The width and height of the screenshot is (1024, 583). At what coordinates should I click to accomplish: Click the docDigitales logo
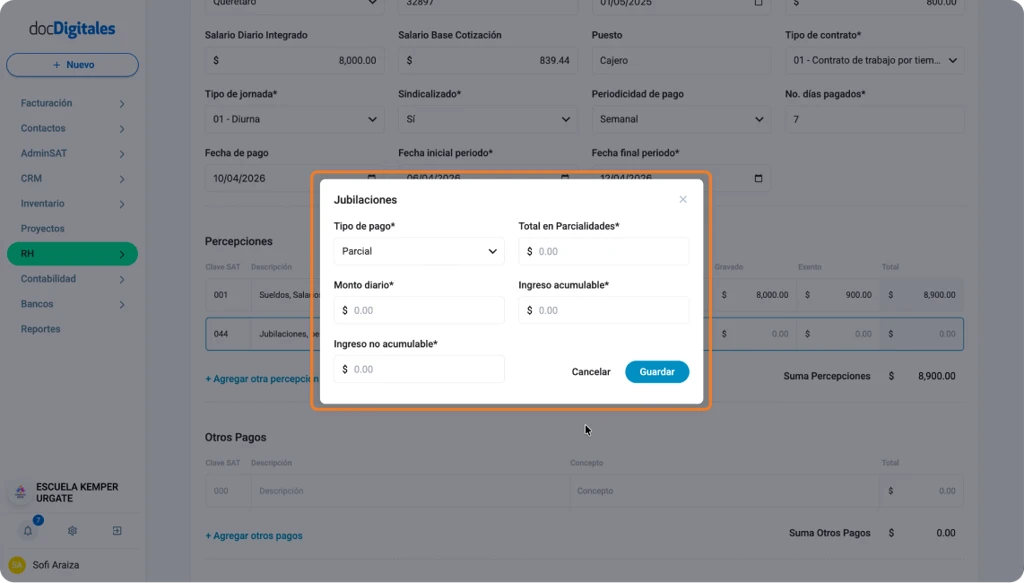72,29
